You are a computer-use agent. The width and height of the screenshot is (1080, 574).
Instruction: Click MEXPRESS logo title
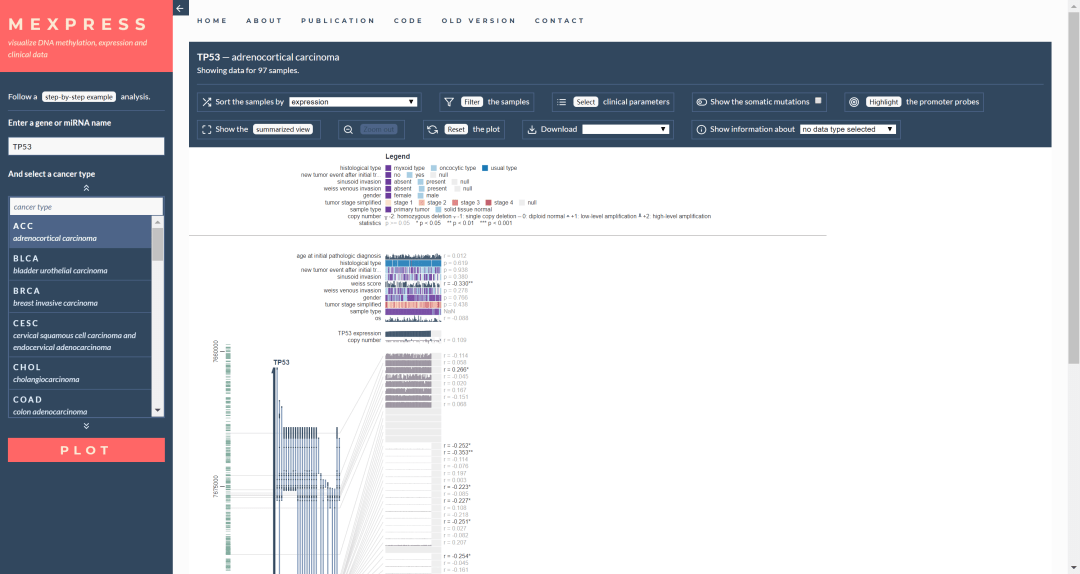pos(78,25)
